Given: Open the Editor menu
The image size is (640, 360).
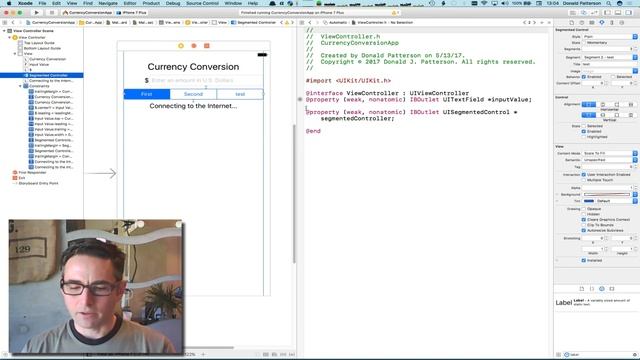Looking at the screenshot, I should point(130,3).
